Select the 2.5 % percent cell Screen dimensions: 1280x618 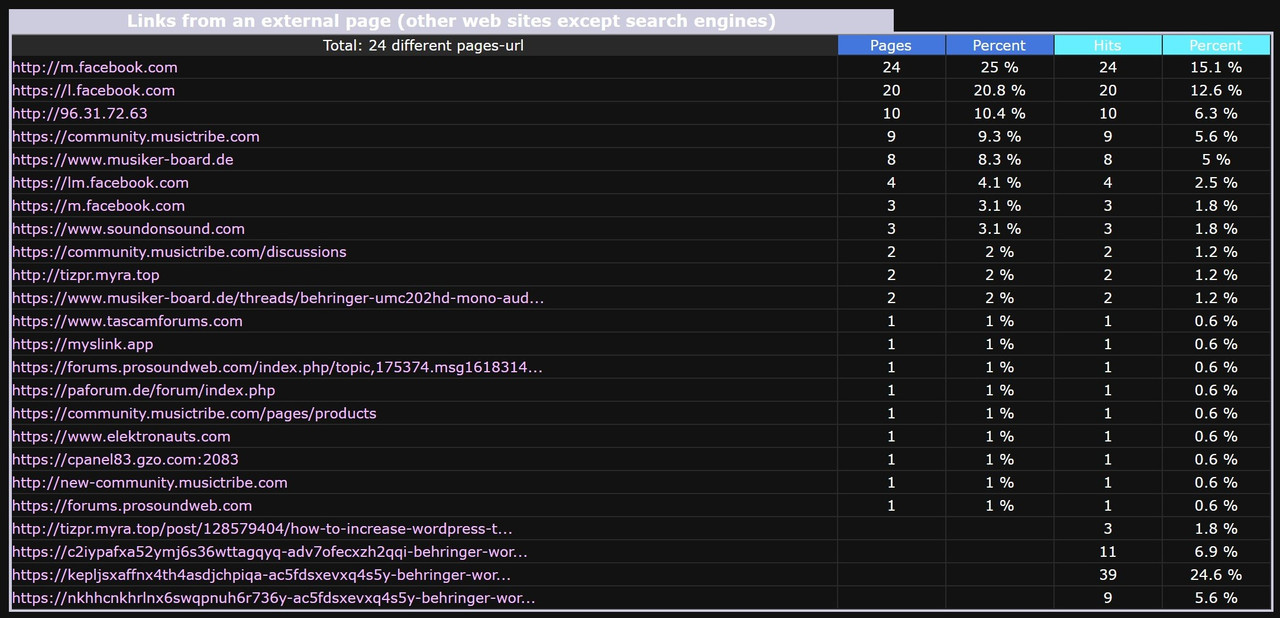point(1216,182)
